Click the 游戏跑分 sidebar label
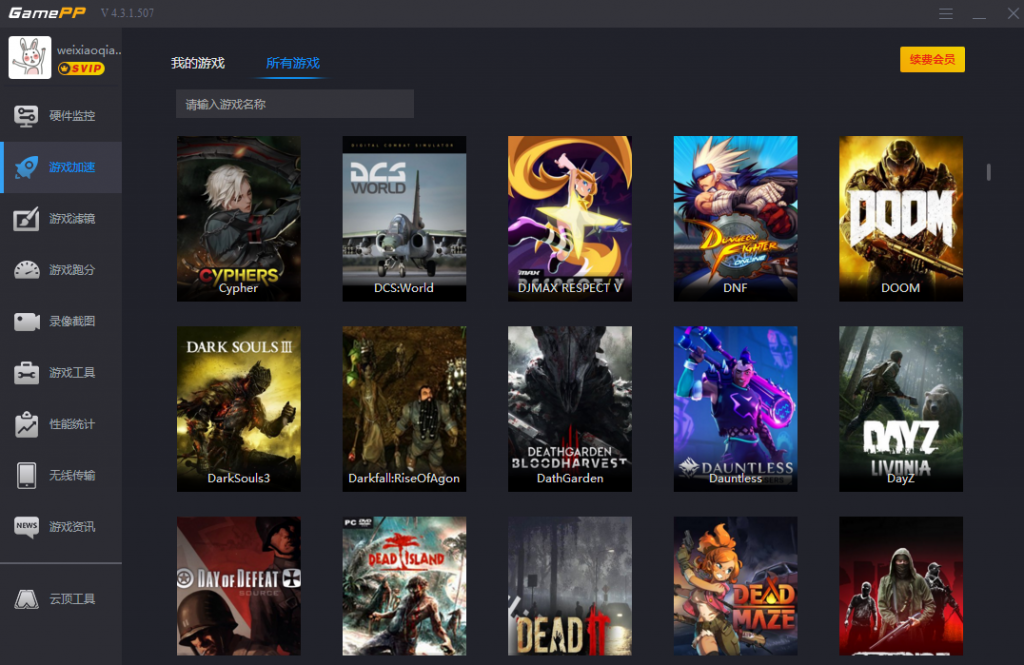The height and width of the screenshot is (665, 1024). click(x=72, y=270)
